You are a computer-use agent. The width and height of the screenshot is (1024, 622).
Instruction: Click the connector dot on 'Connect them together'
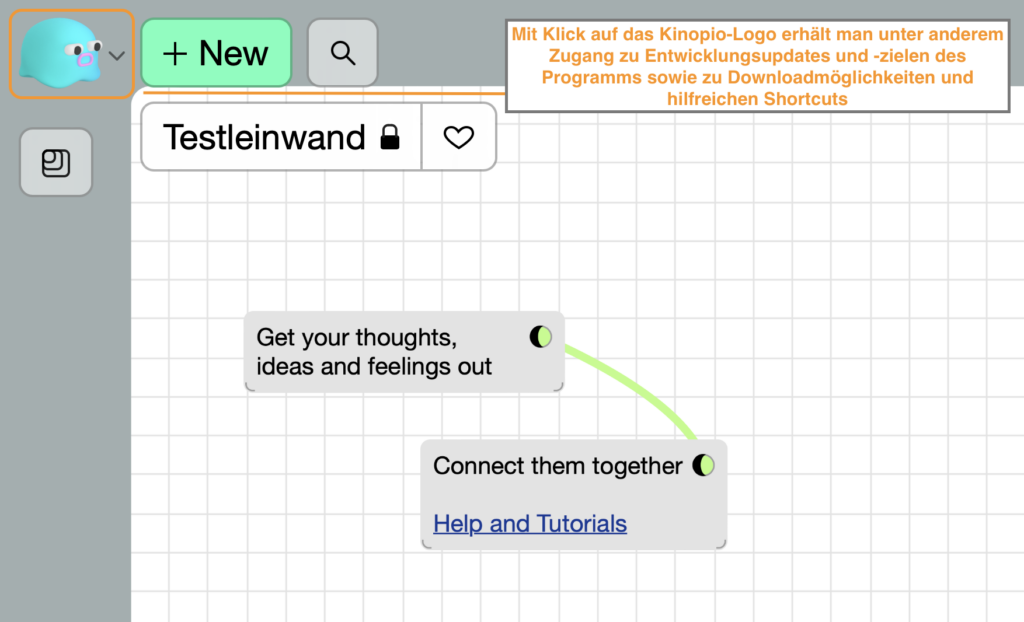click(704, 465)
